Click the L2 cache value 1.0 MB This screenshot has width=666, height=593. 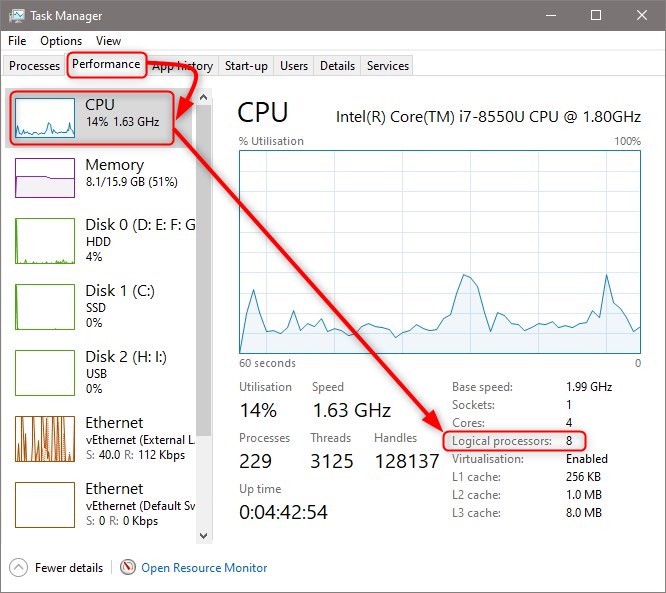[584, 494]
